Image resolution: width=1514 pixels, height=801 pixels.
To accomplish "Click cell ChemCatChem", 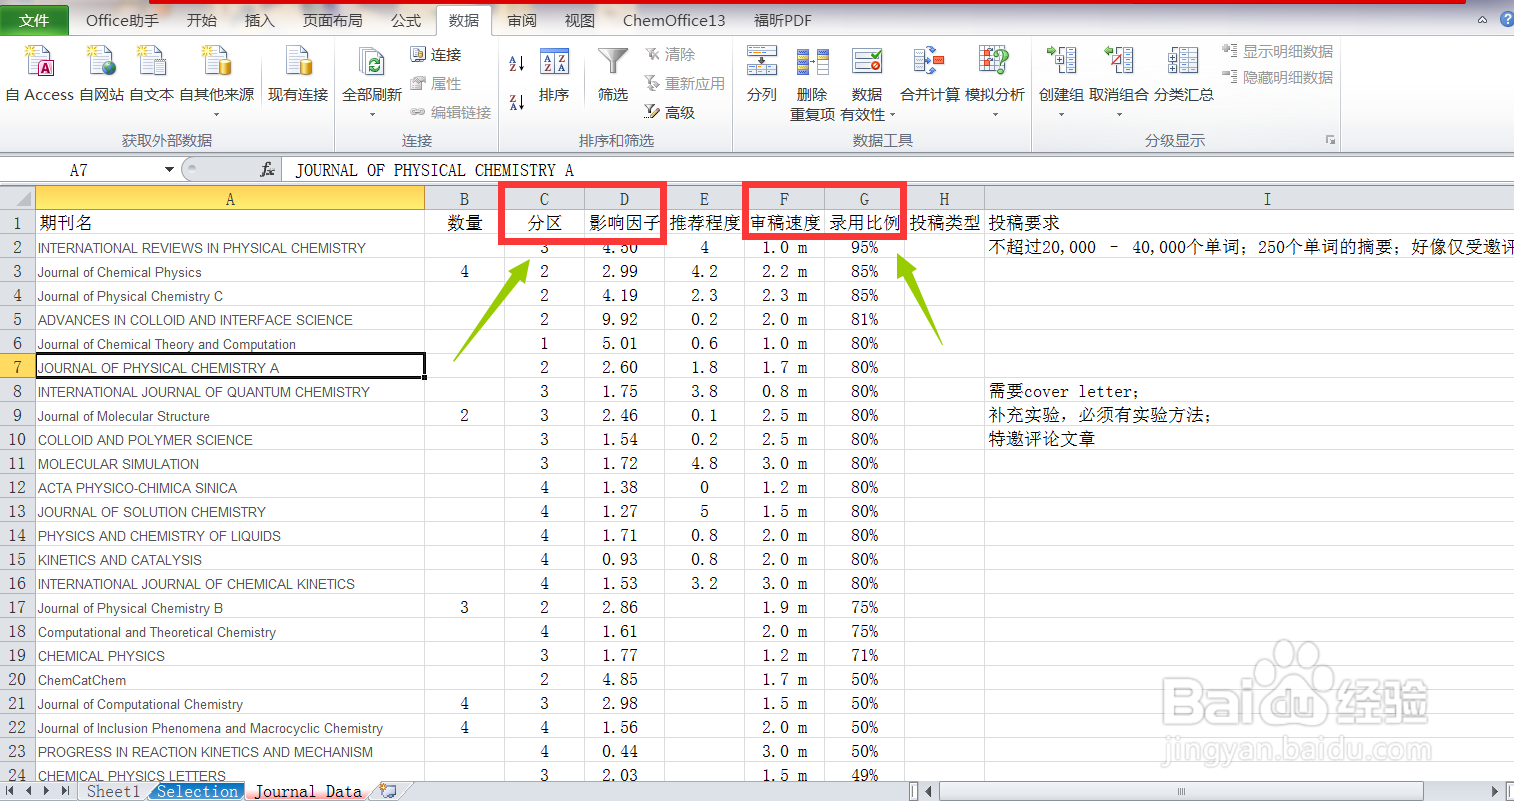I will (230, 680).
